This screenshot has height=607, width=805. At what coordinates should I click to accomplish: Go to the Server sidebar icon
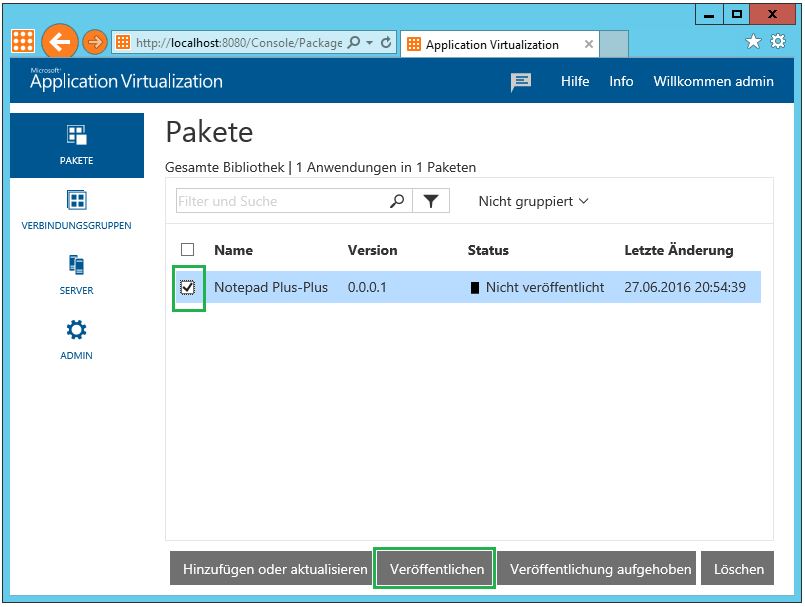[76, 265]
